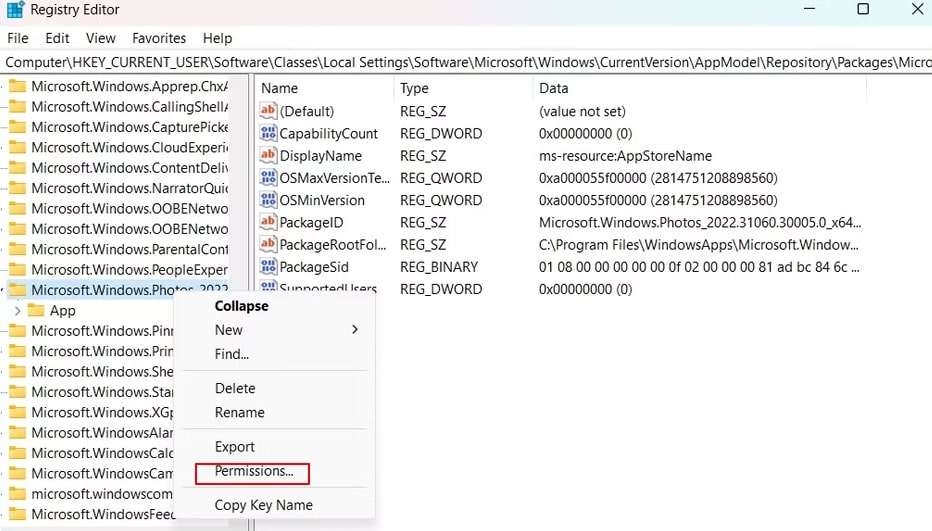The image size is (932, 531).
Task: Select the Microsoft.Windows.Prin key
Action: [x=102, y=351]
